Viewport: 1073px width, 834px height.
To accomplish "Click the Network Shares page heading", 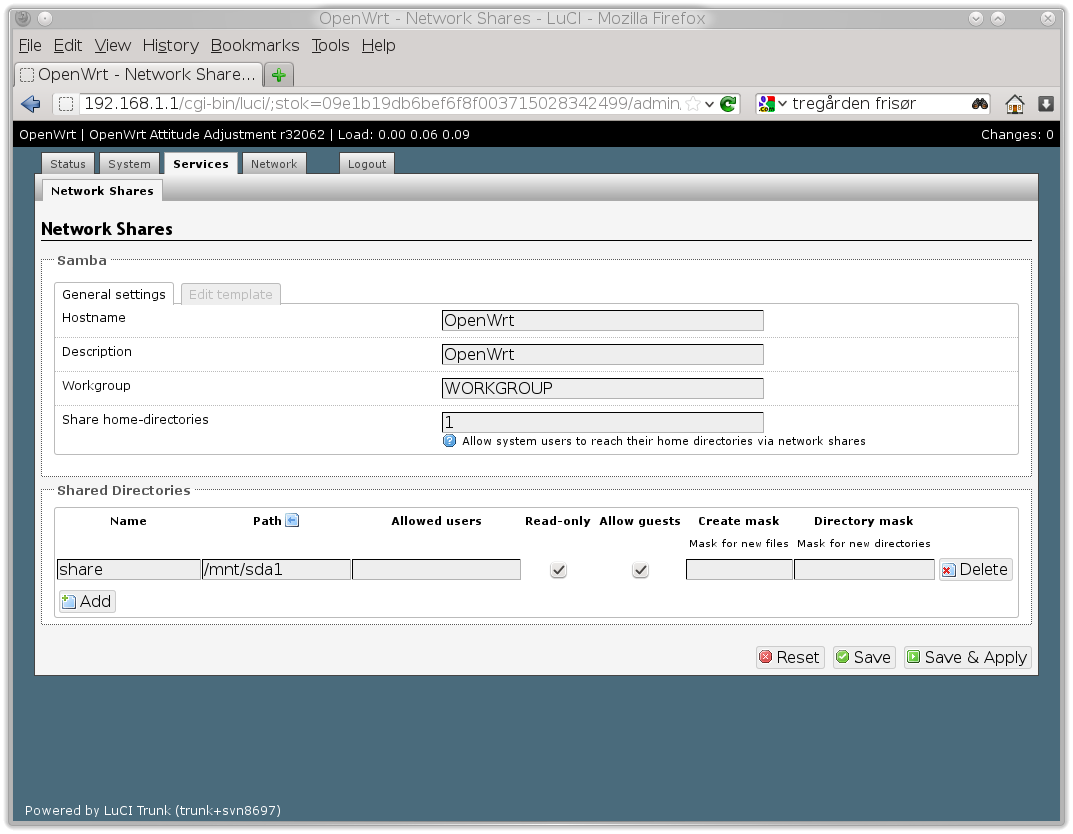I will click(x=107, y=229).
